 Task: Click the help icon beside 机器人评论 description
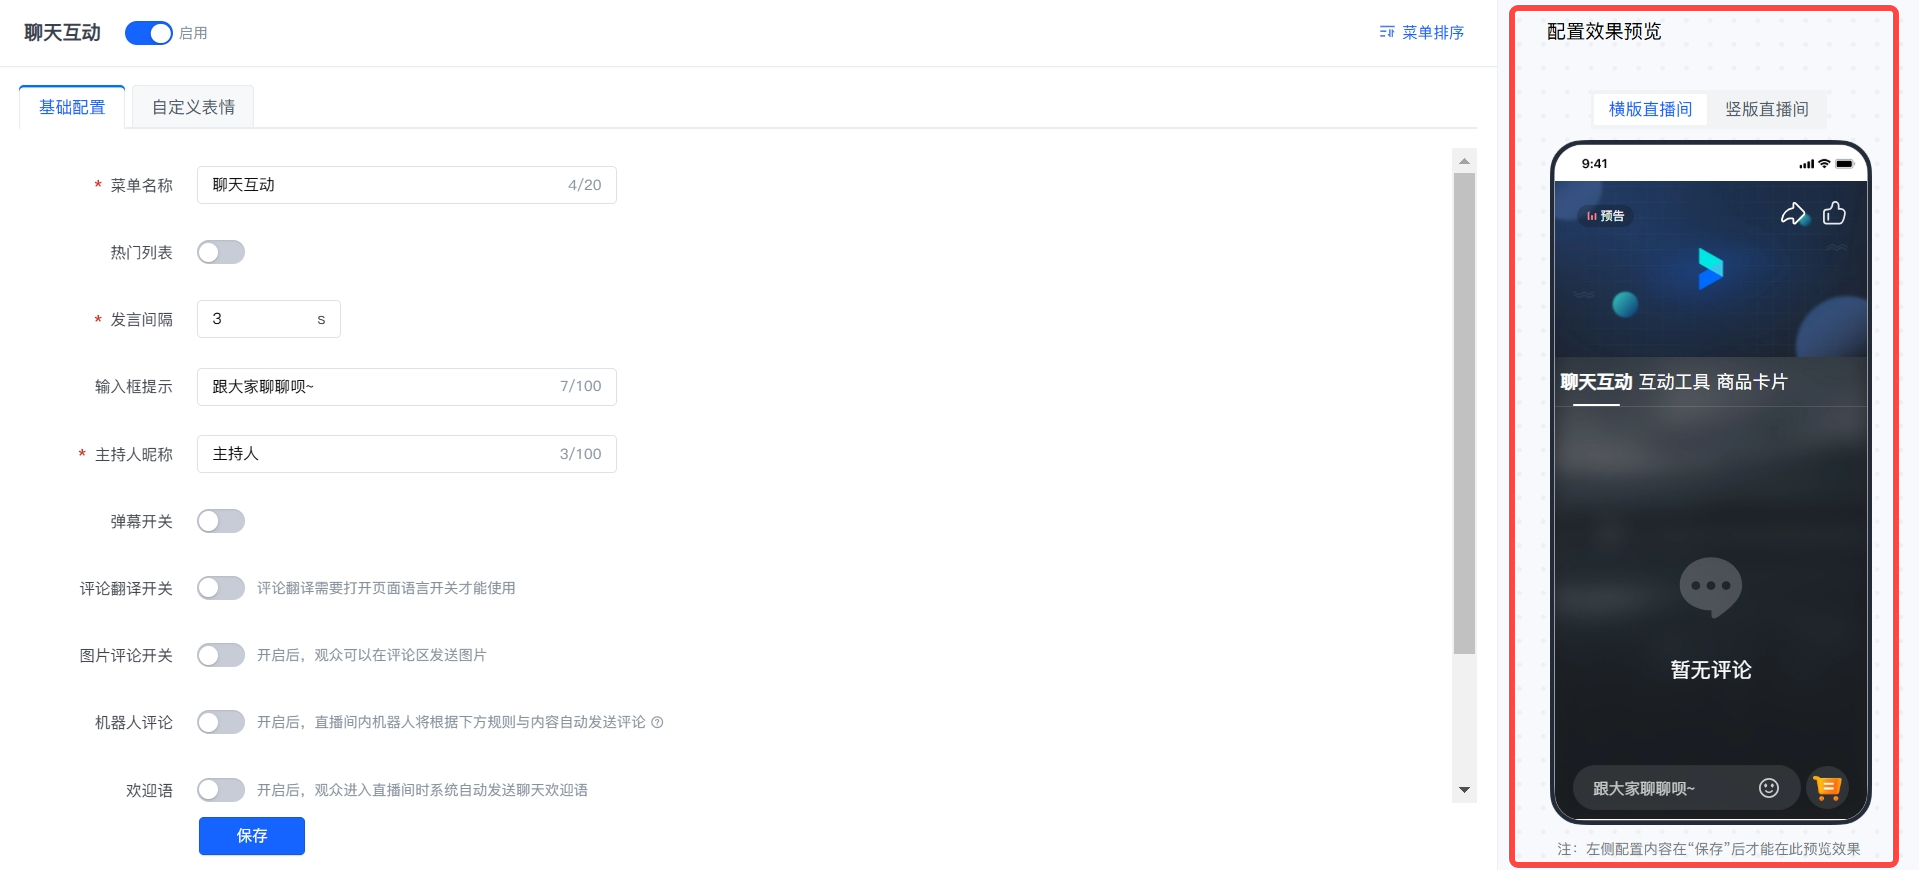pos(657,722)
